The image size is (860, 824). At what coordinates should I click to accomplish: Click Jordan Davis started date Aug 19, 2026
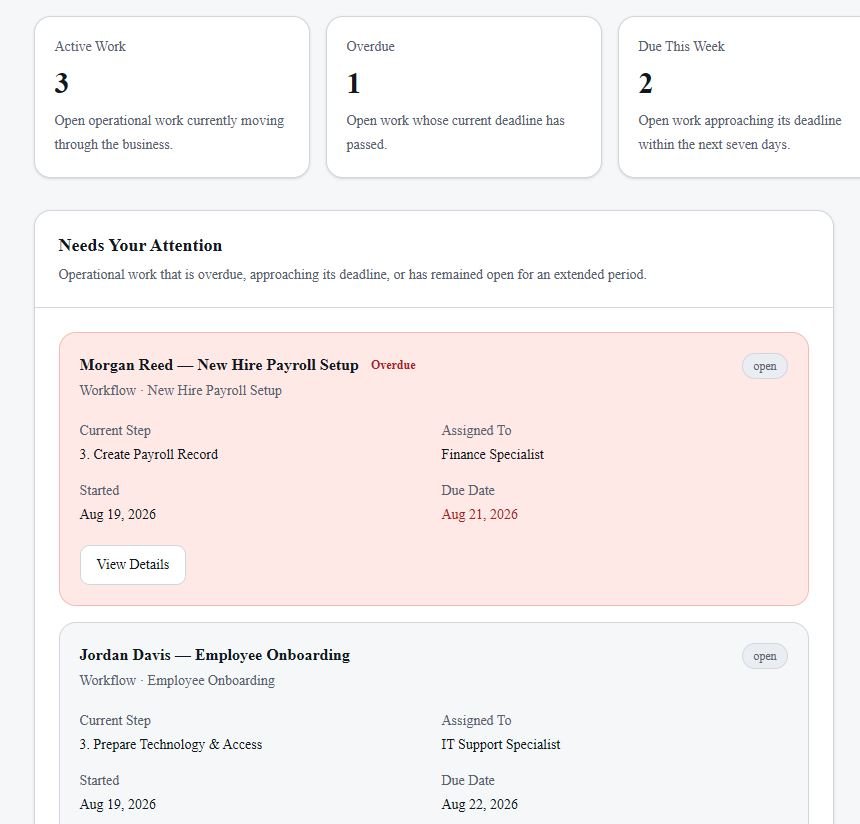(x=117, y=804)
